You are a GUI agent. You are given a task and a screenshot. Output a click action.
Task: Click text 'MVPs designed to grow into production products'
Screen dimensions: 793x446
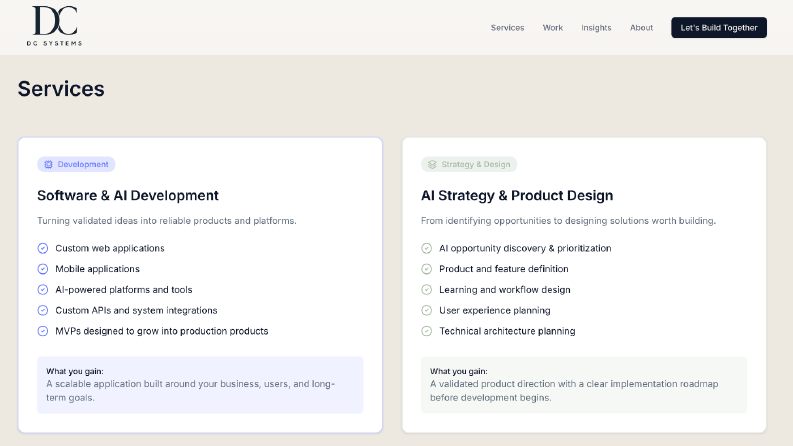click(162, 331)
